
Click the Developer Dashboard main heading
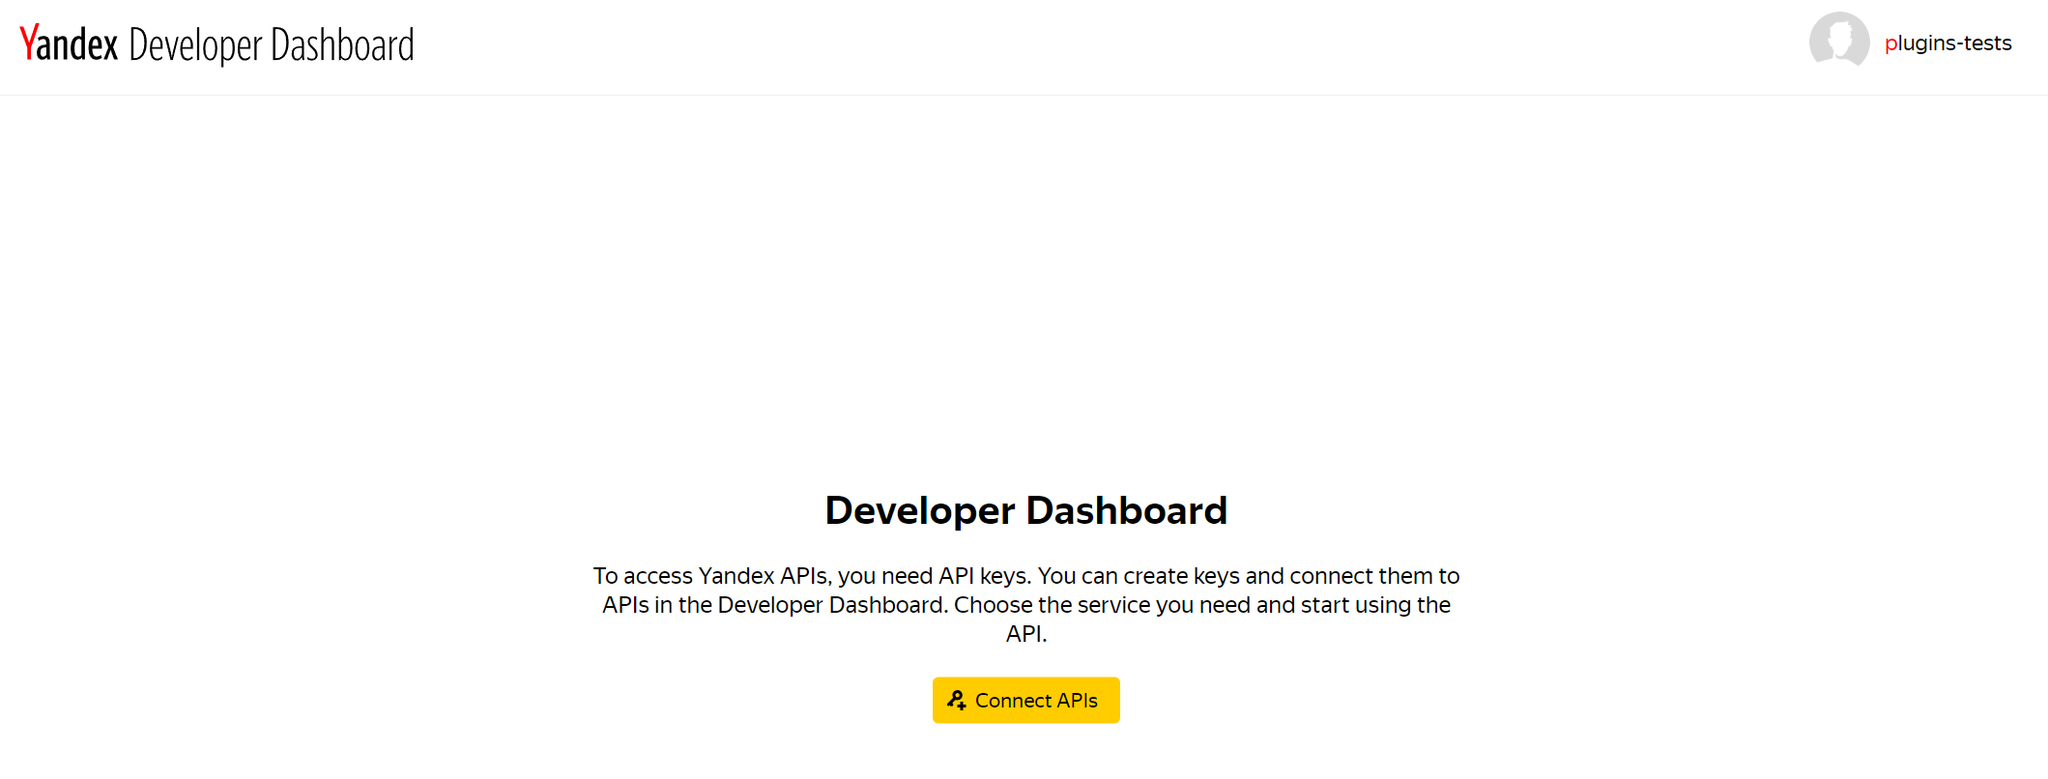point(1026,510)
